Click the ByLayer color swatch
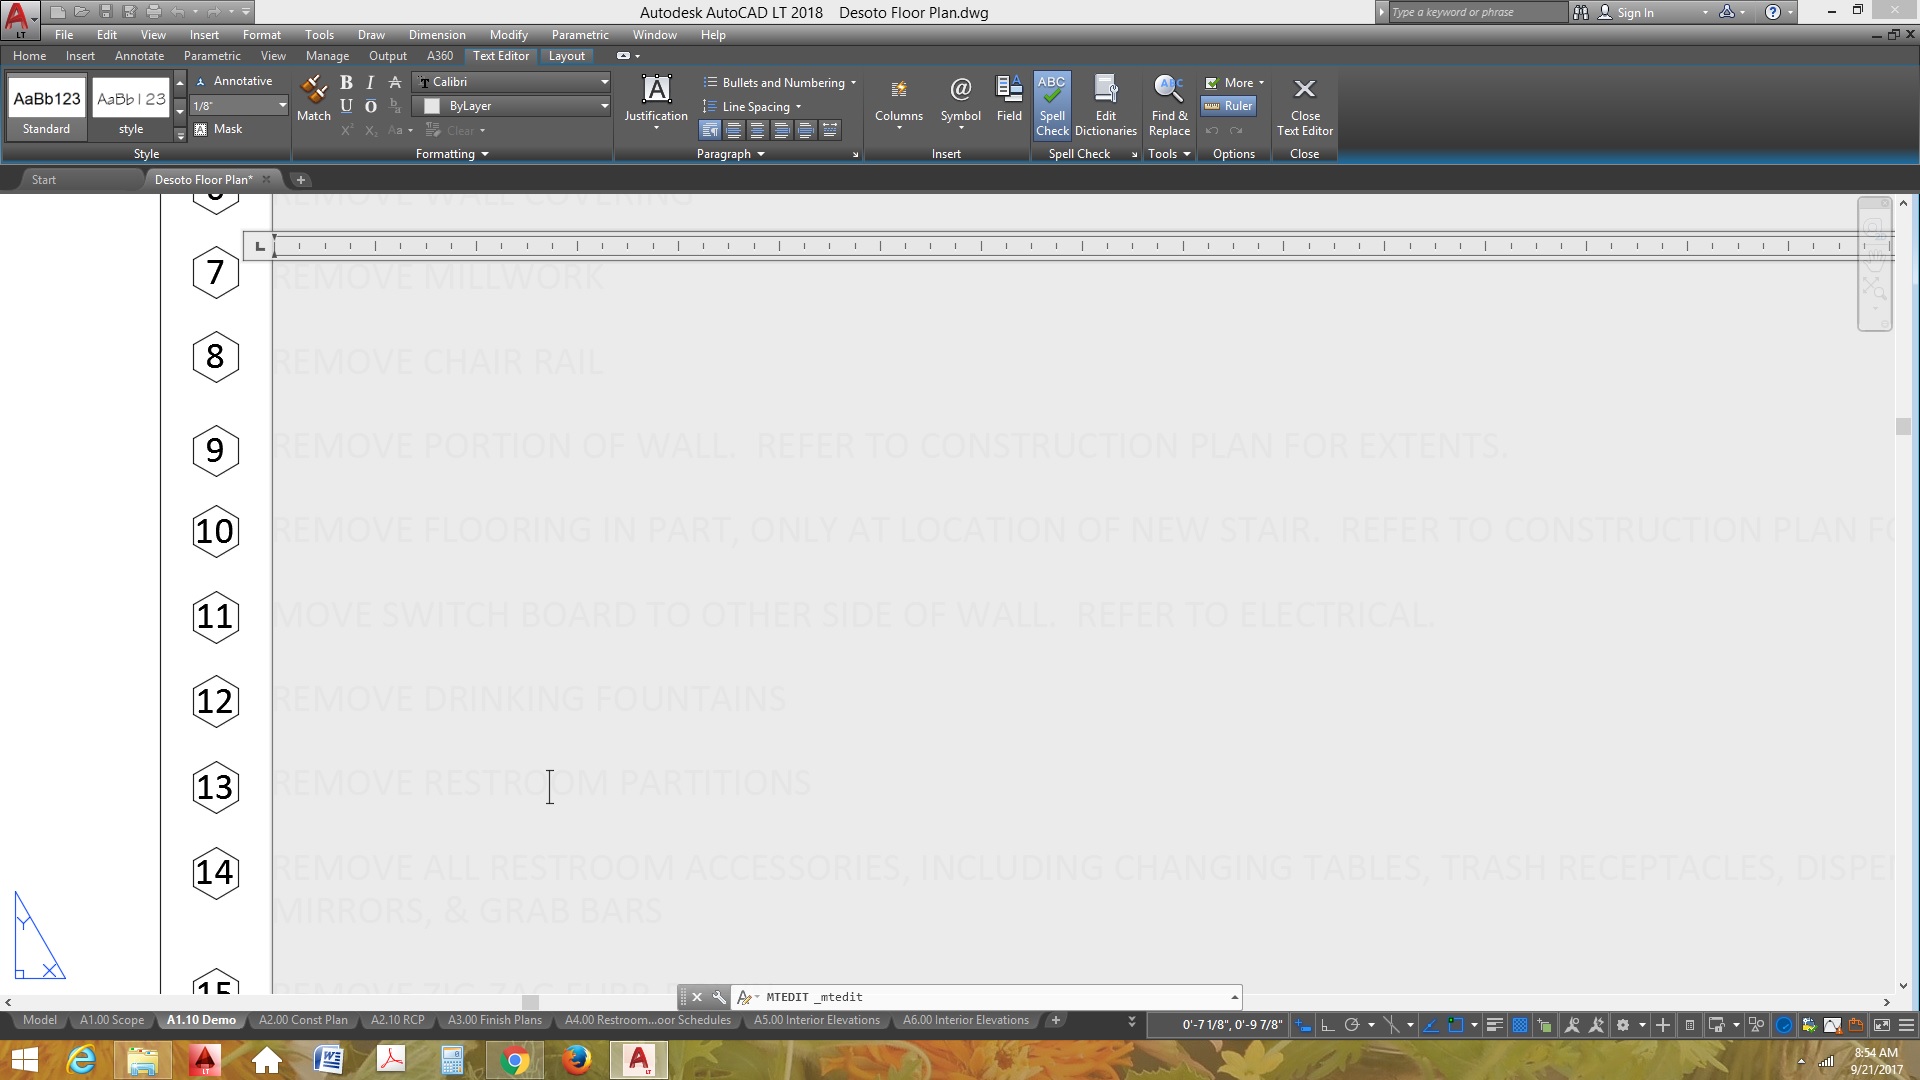The image size is (1920, 1080). pos(431,106)
